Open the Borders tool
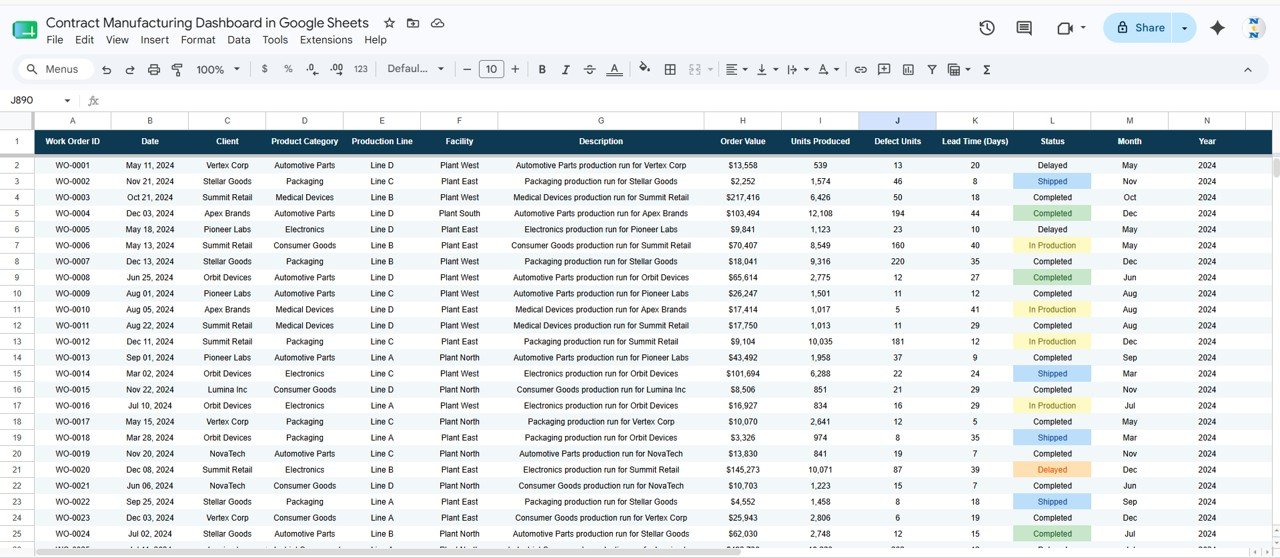1280x558 pixels. click(x=670, y=70)
